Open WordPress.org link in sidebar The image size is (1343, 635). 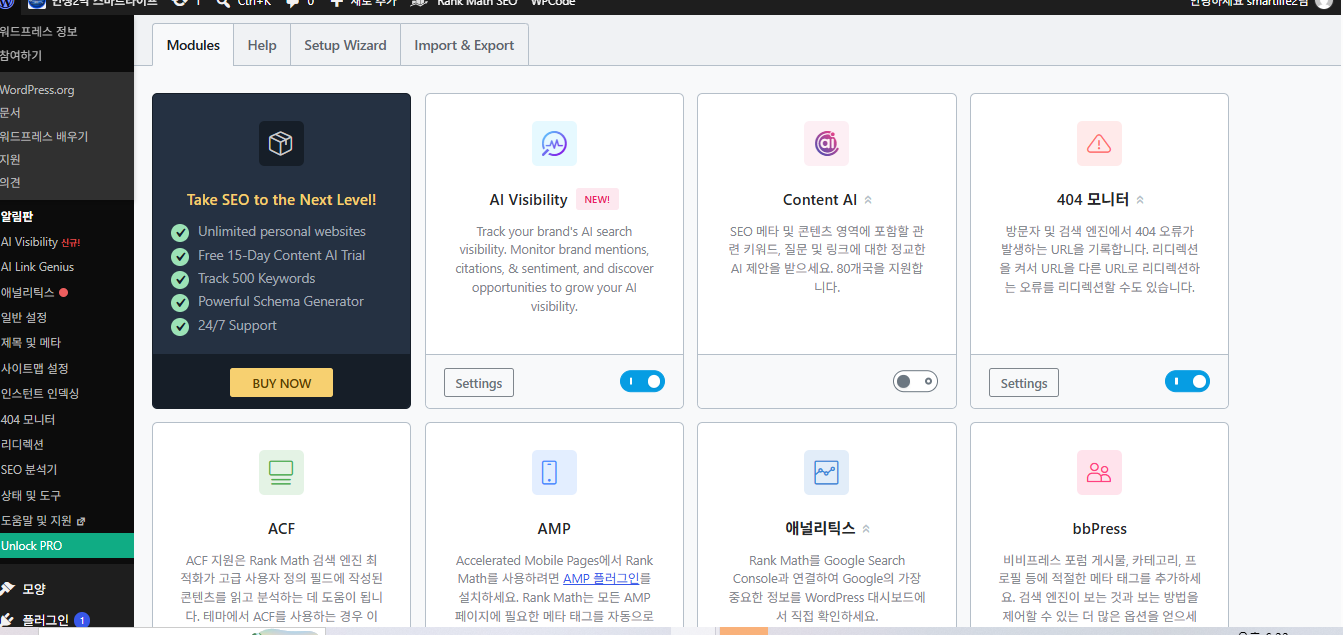coord(37,90)
